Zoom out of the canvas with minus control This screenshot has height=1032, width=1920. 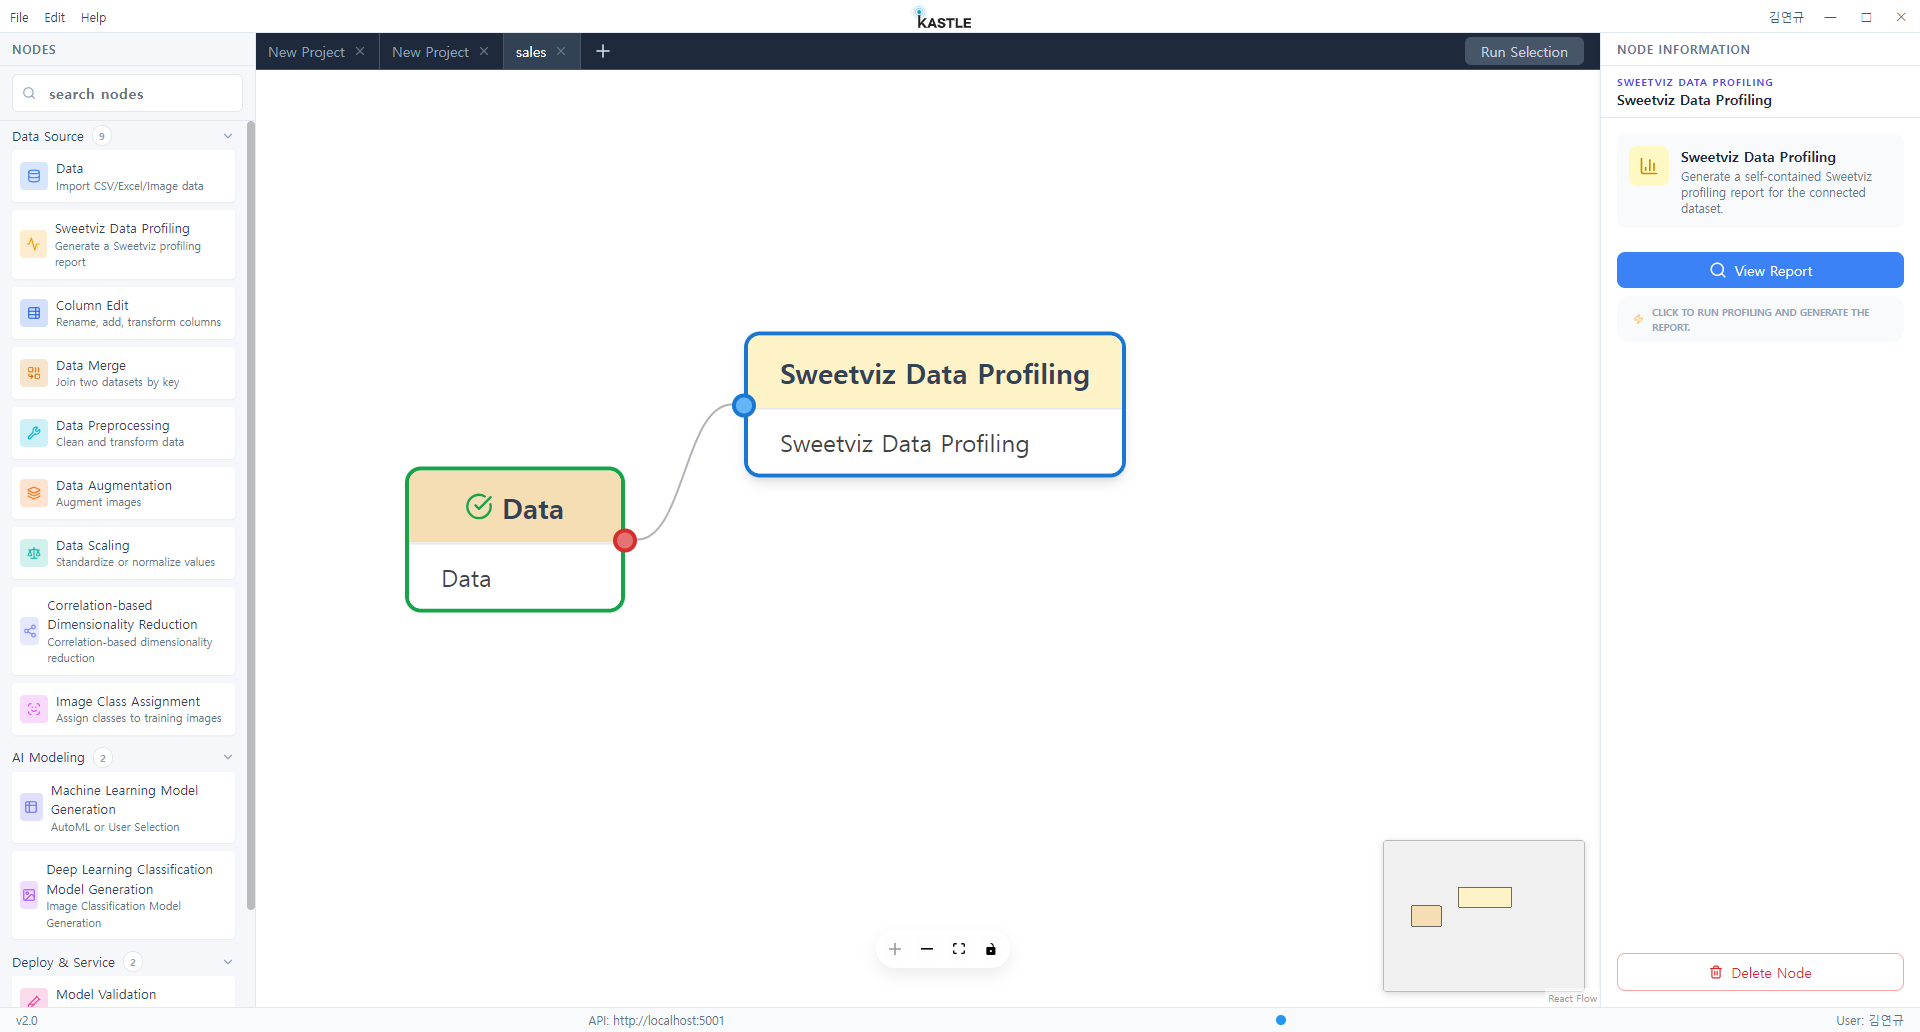927,949
